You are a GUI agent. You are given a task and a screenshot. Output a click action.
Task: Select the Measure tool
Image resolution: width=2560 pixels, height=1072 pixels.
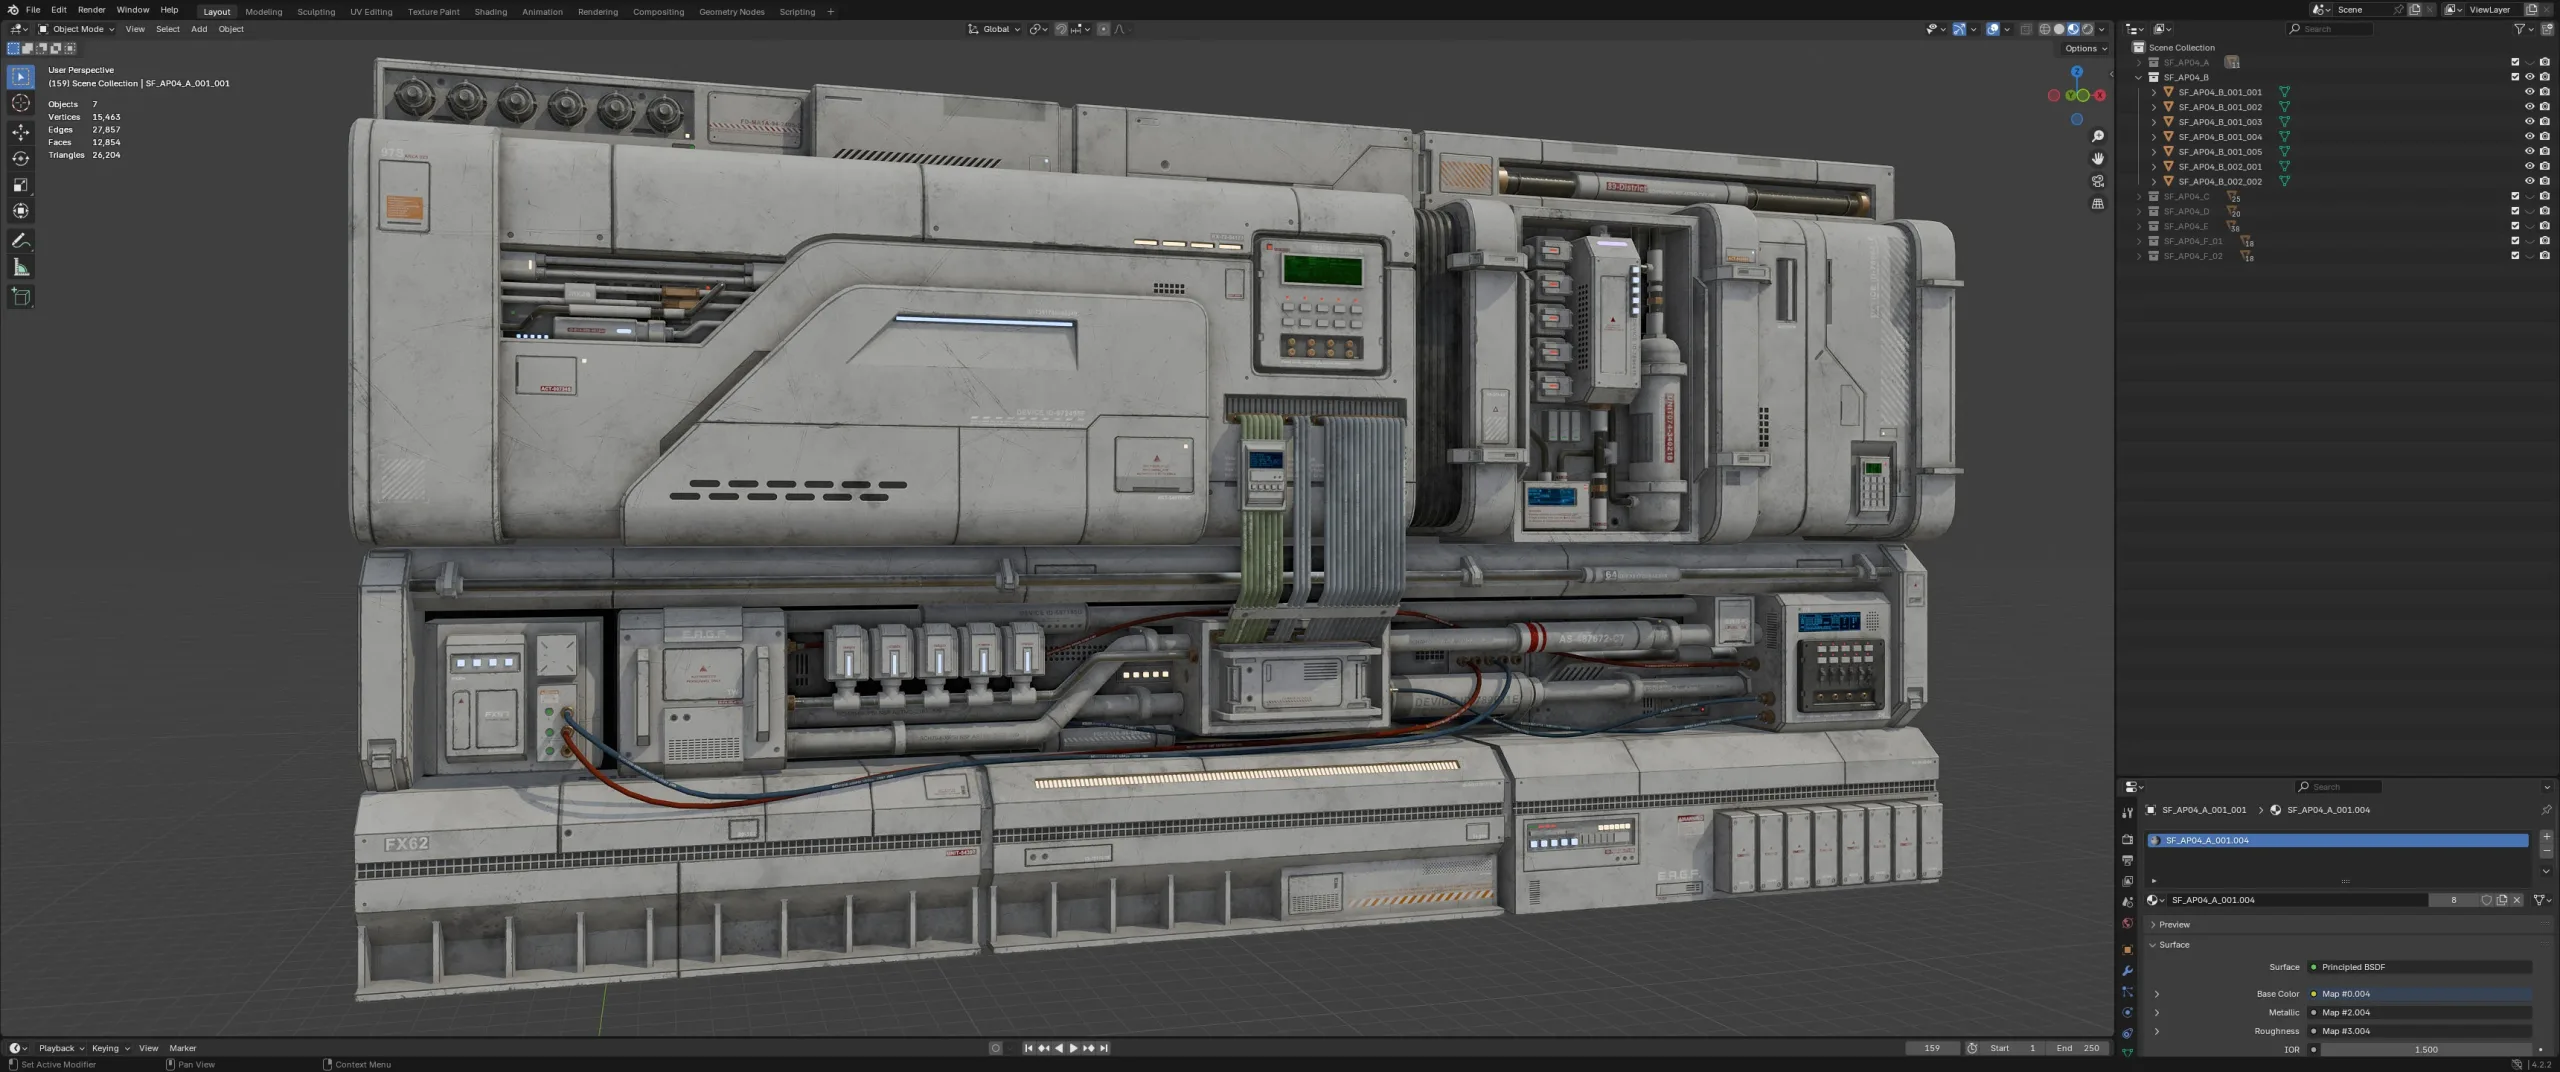[20, 267]
